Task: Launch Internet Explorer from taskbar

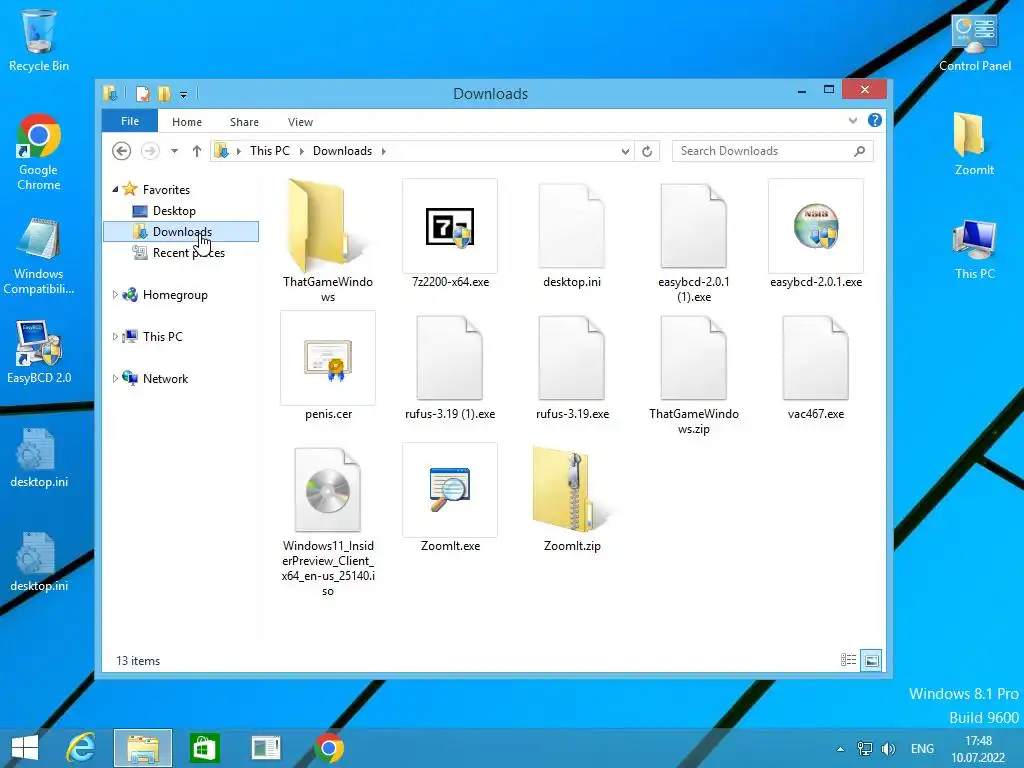Action: click(81, 748)
